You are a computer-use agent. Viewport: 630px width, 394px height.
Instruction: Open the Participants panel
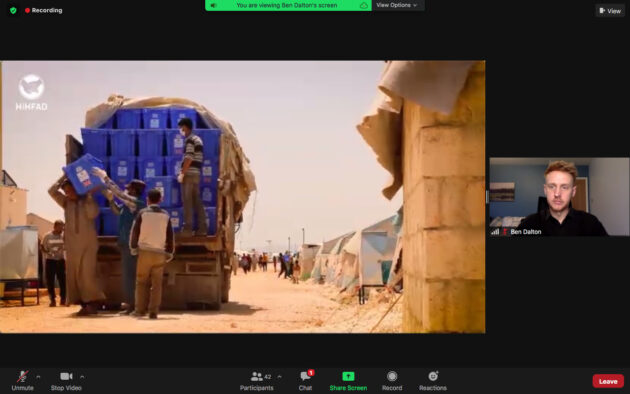(256, 380)
